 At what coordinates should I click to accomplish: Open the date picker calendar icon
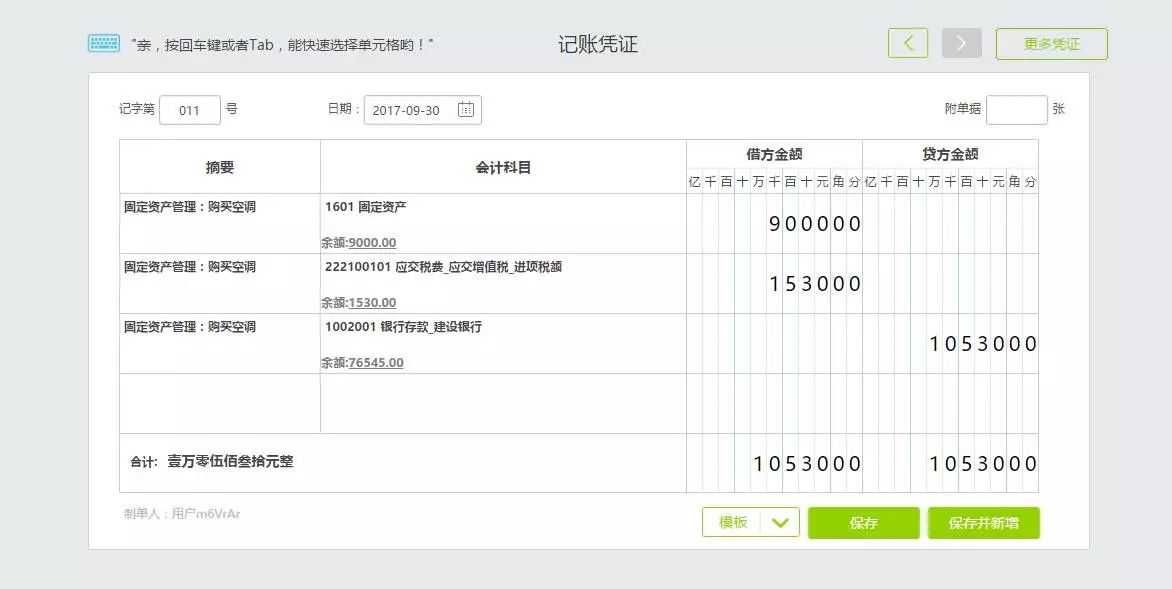466,110
